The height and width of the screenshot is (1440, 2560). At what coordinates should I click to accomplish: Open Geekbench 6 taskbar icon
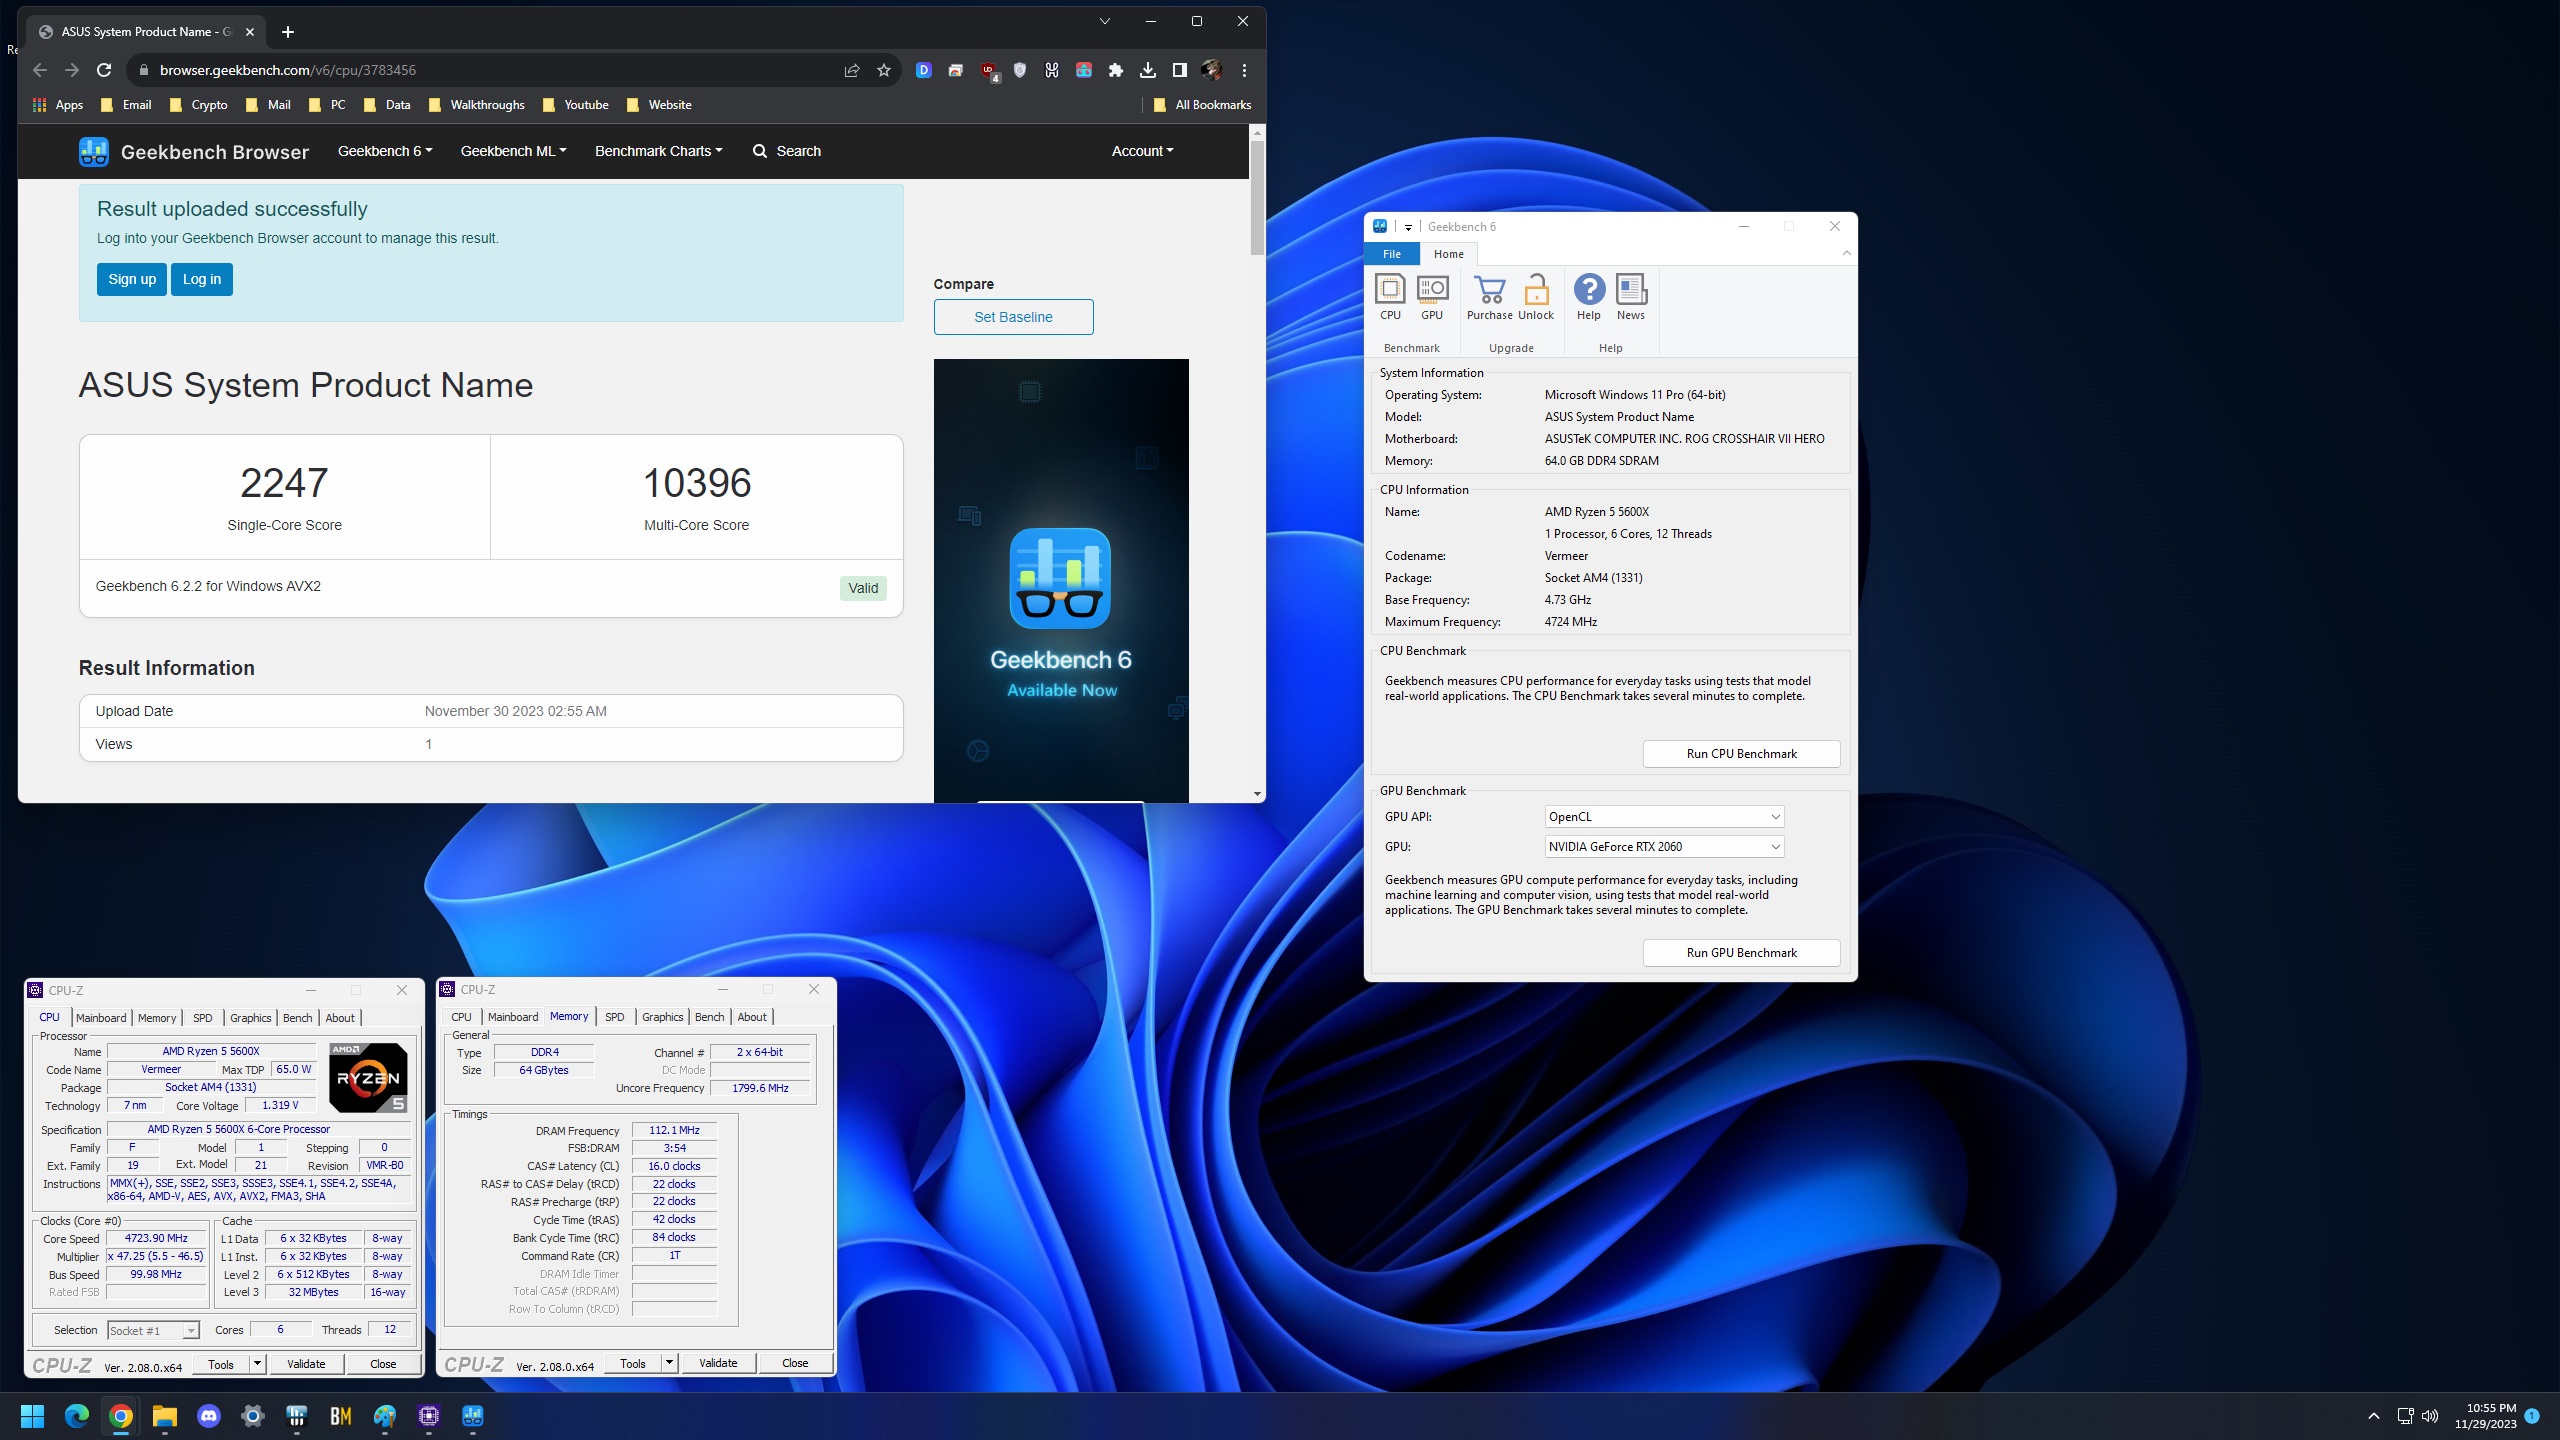click(x=473, y=1416)
